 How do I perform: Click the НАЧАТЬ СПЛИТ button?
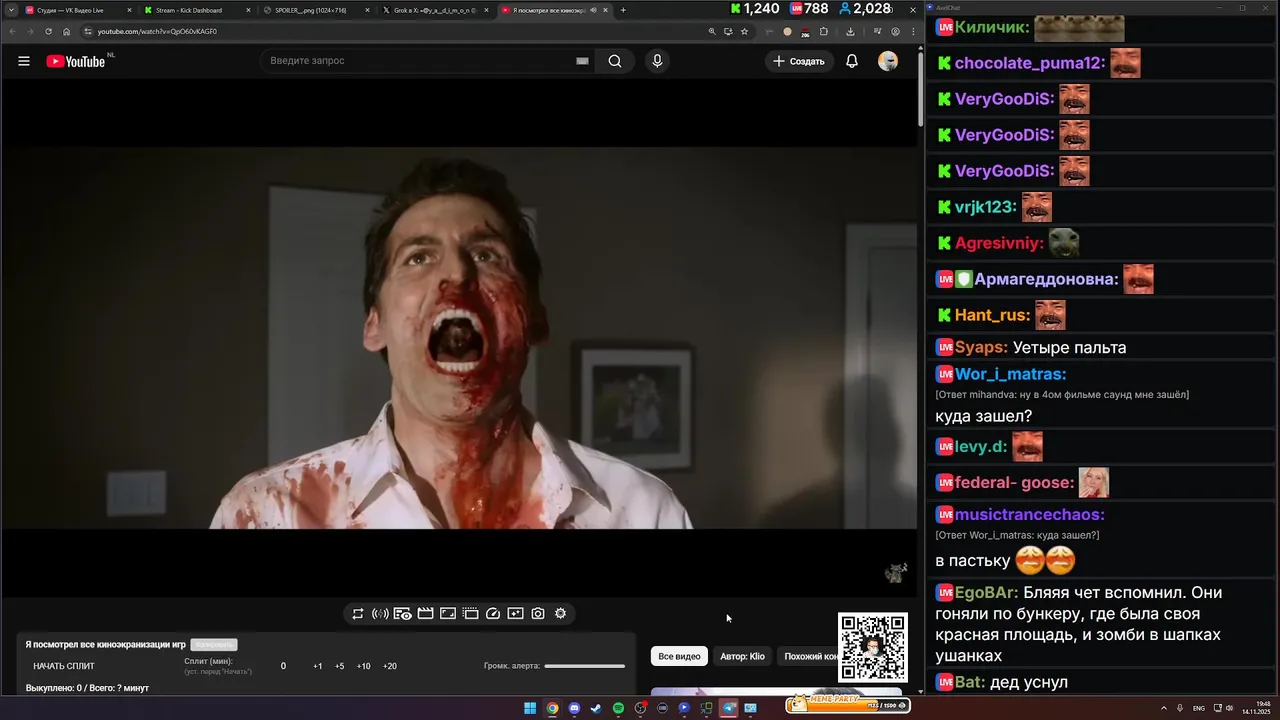click(x=64, y=666)
